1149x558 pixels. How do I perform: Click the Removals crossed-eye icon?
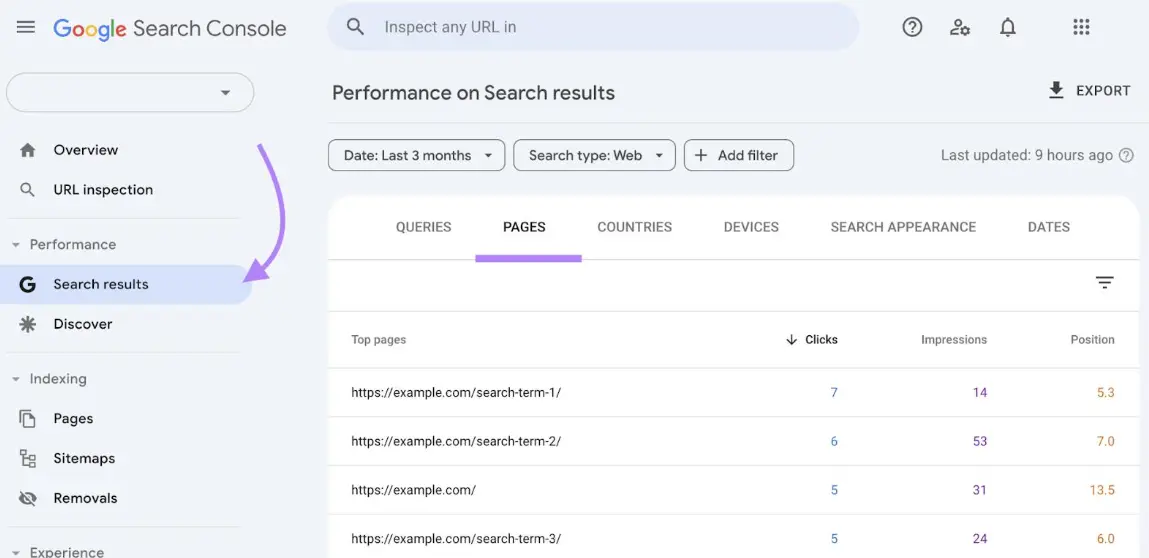coord(27,498)
